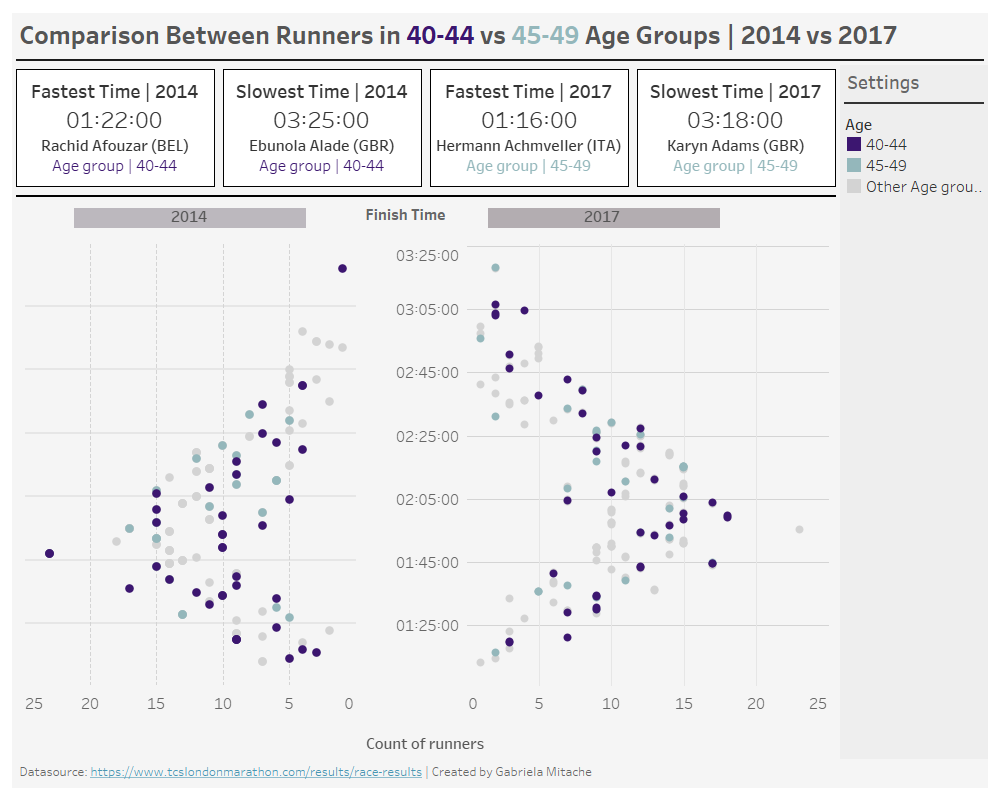The height and width of the screenshot is (800, 1000).
Task: Click the Created by Gabriela Mitache credit
Action: coord(511,772)
